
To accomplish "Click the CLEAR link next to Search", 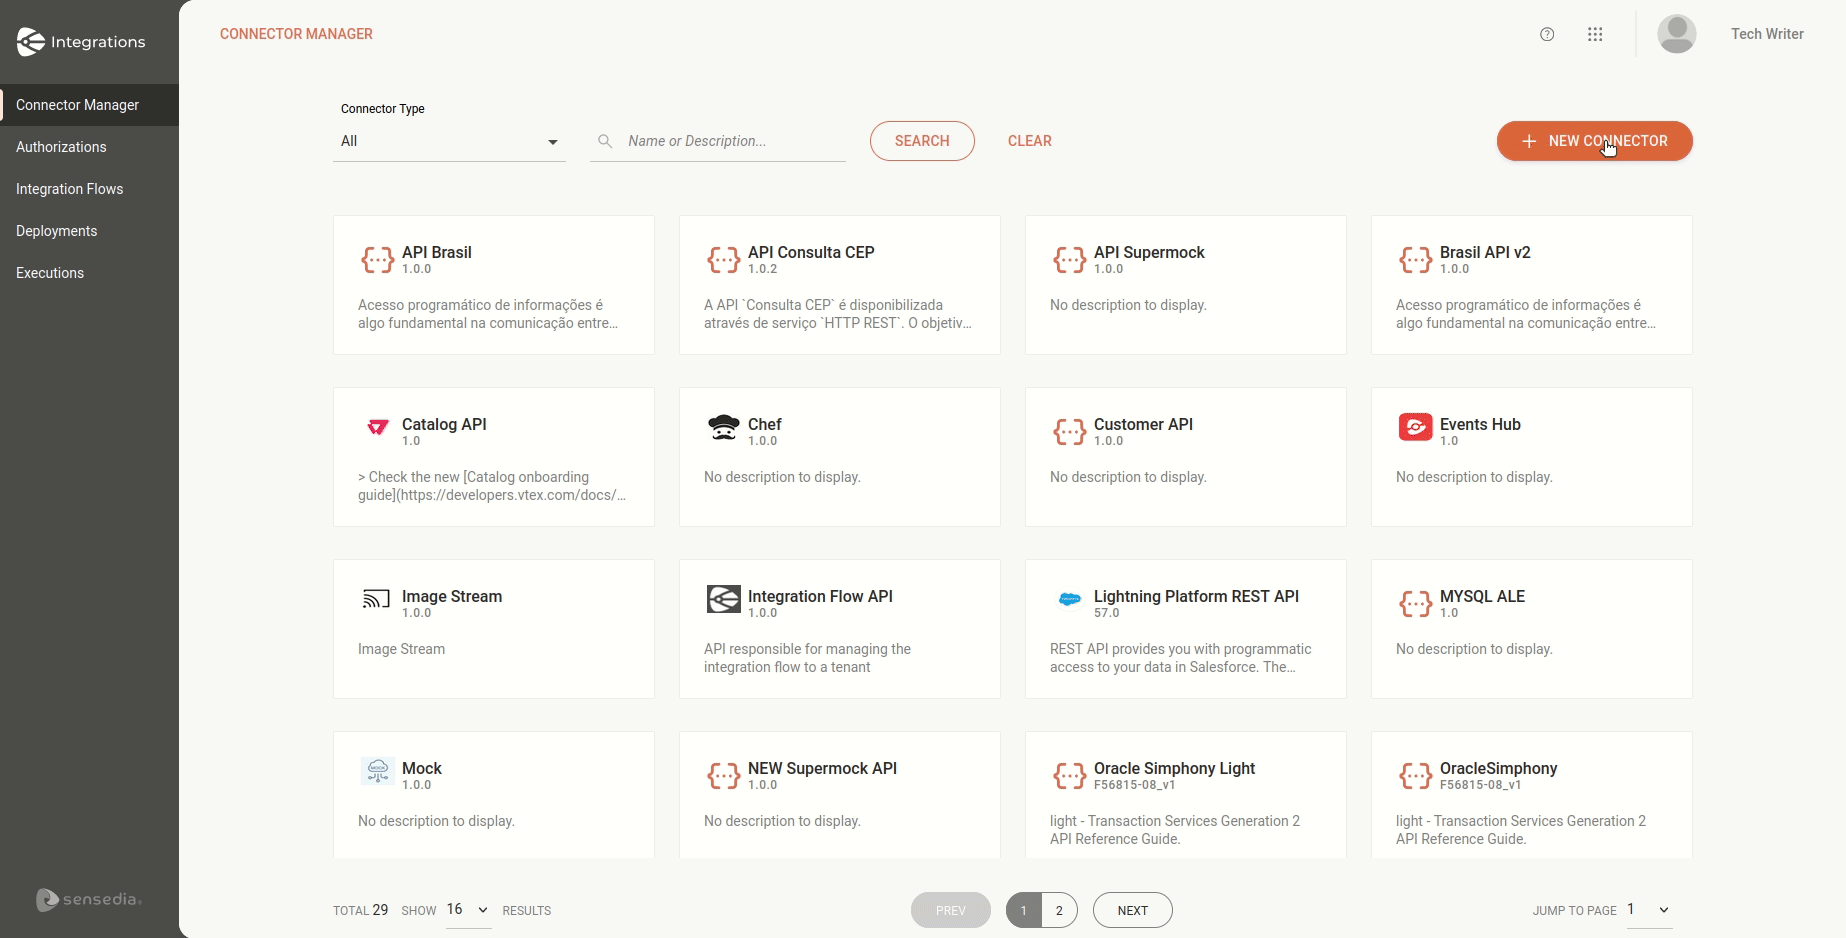I will (x=1029, y=141).
